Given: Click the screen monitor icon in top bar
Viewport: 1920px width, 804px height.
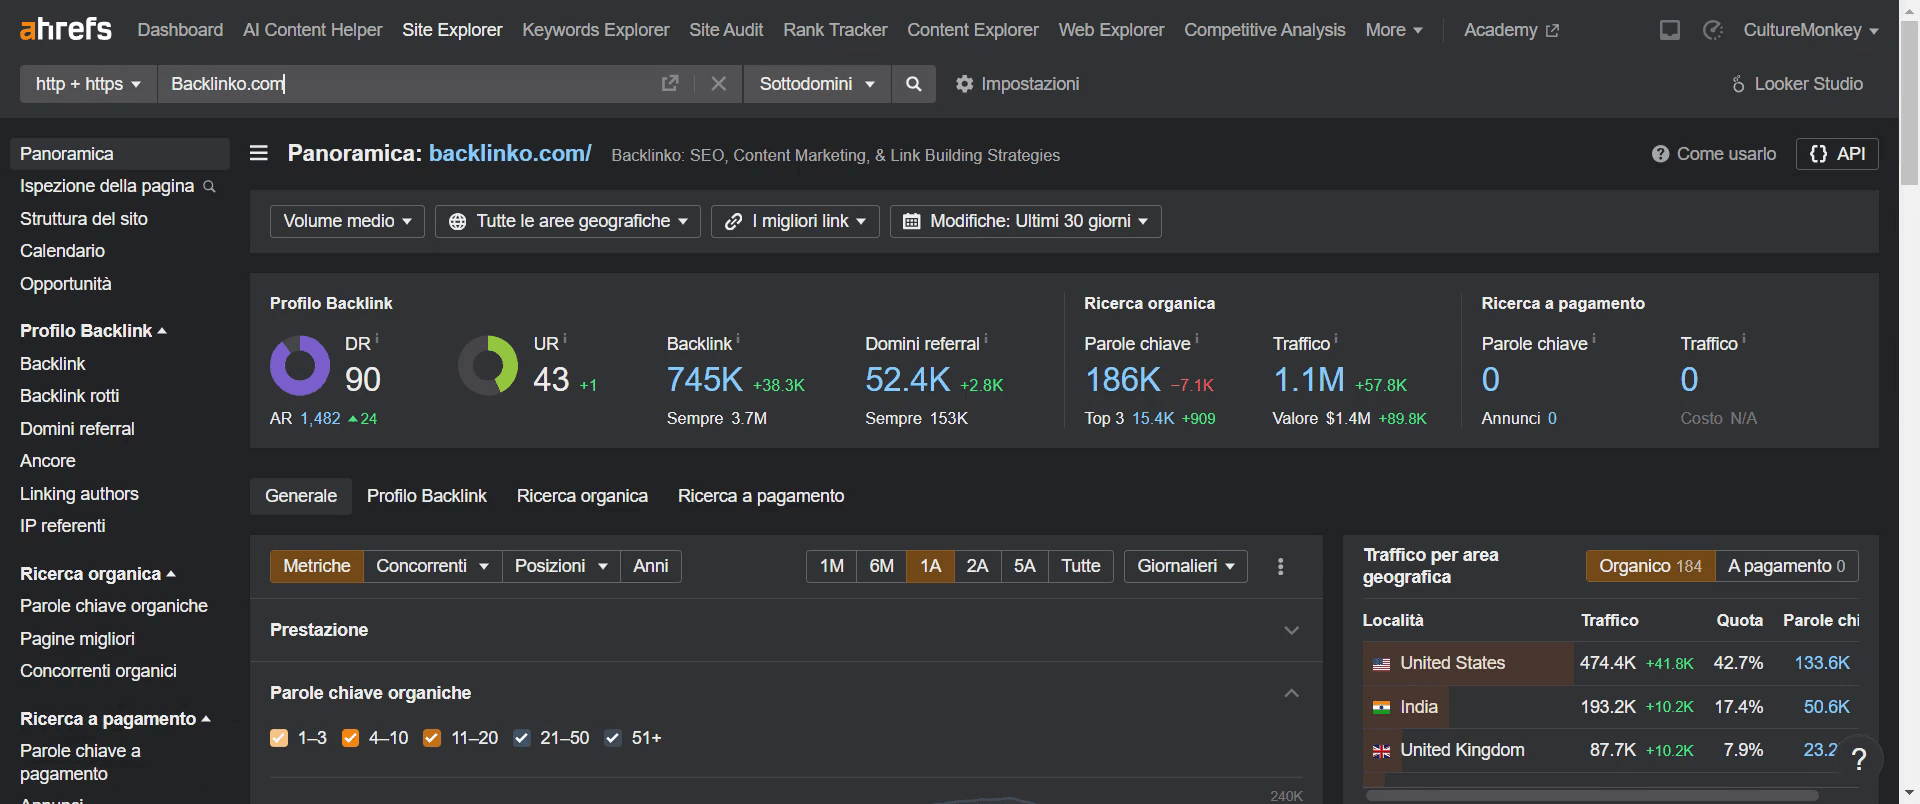Looking at the screenshot, I should point(1669,30).
